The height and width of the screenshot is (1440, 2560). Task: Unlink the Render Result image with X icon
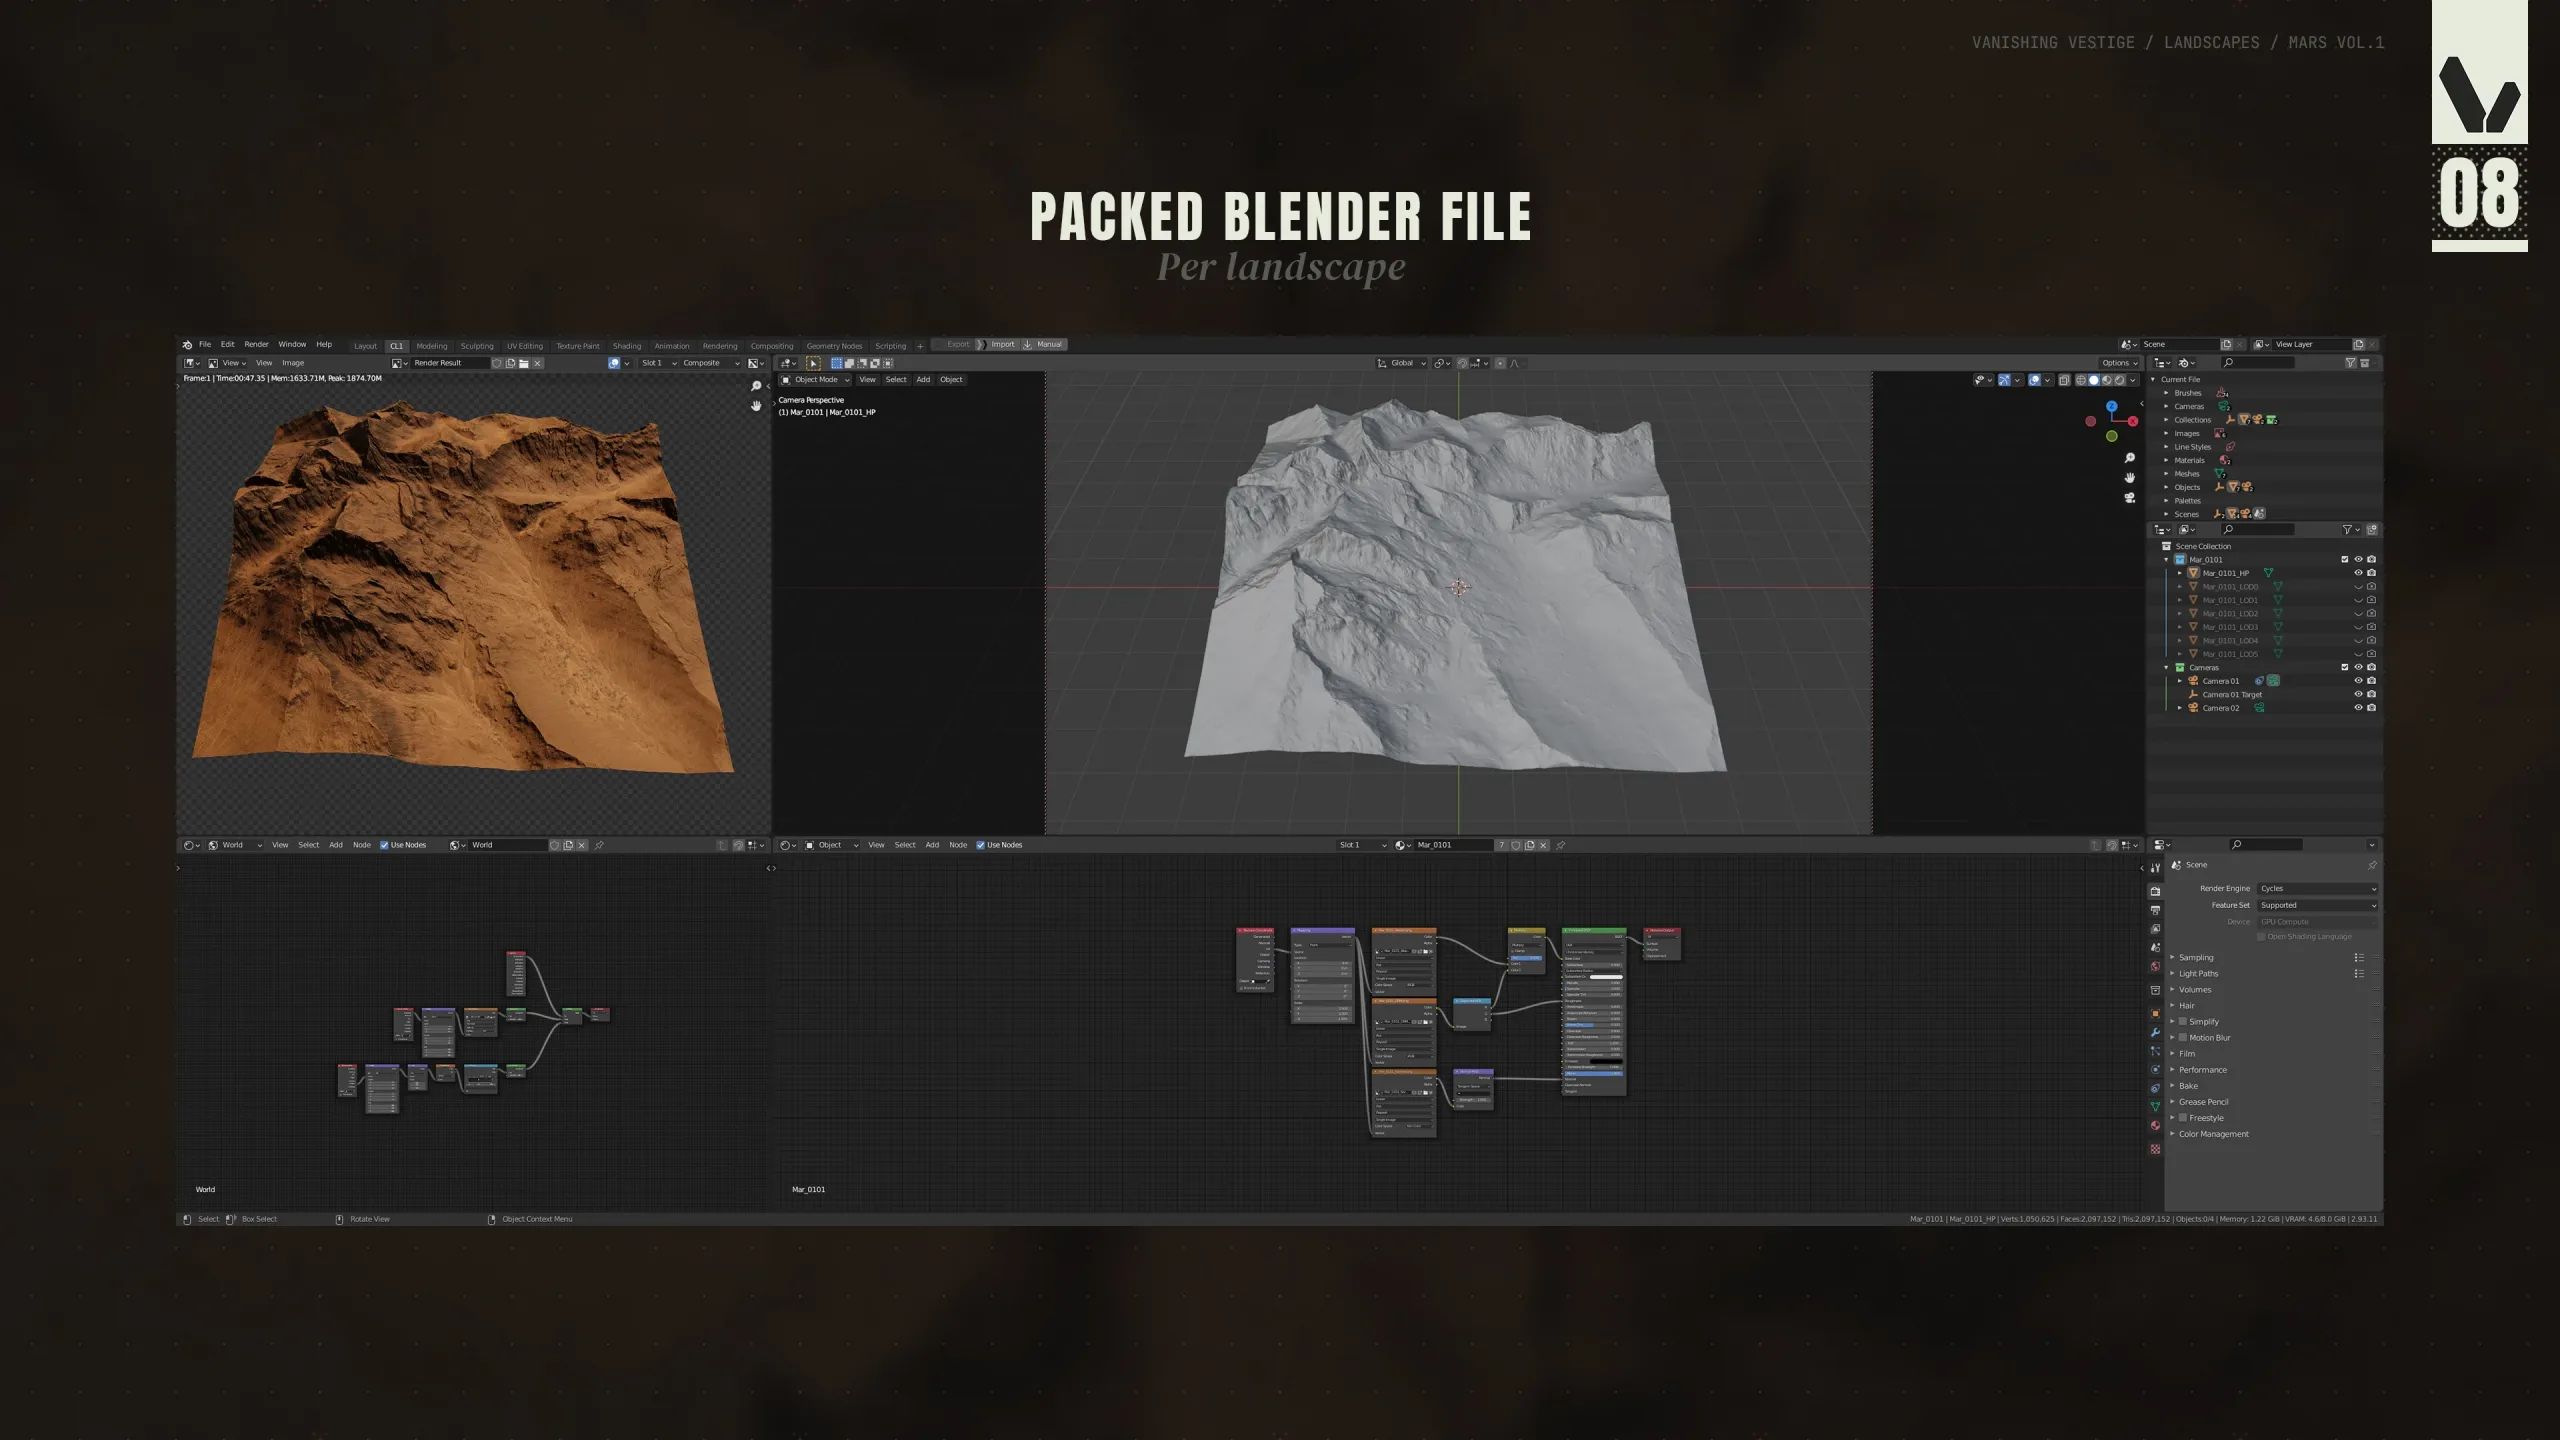(538, 363)
